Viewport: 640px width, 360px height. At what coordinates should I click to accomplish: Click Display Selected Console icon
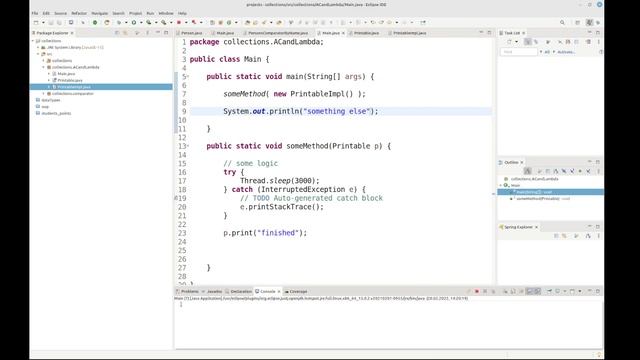[x=558, y=291]
